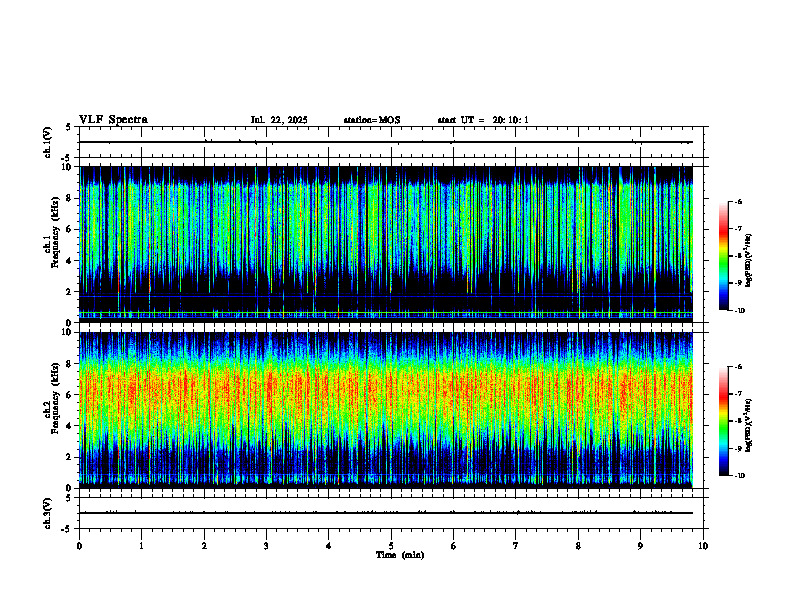The image size is (792, 612).
Task: Click the ch.2 spectrogram color bar
Action: click(x=723, y=421)
